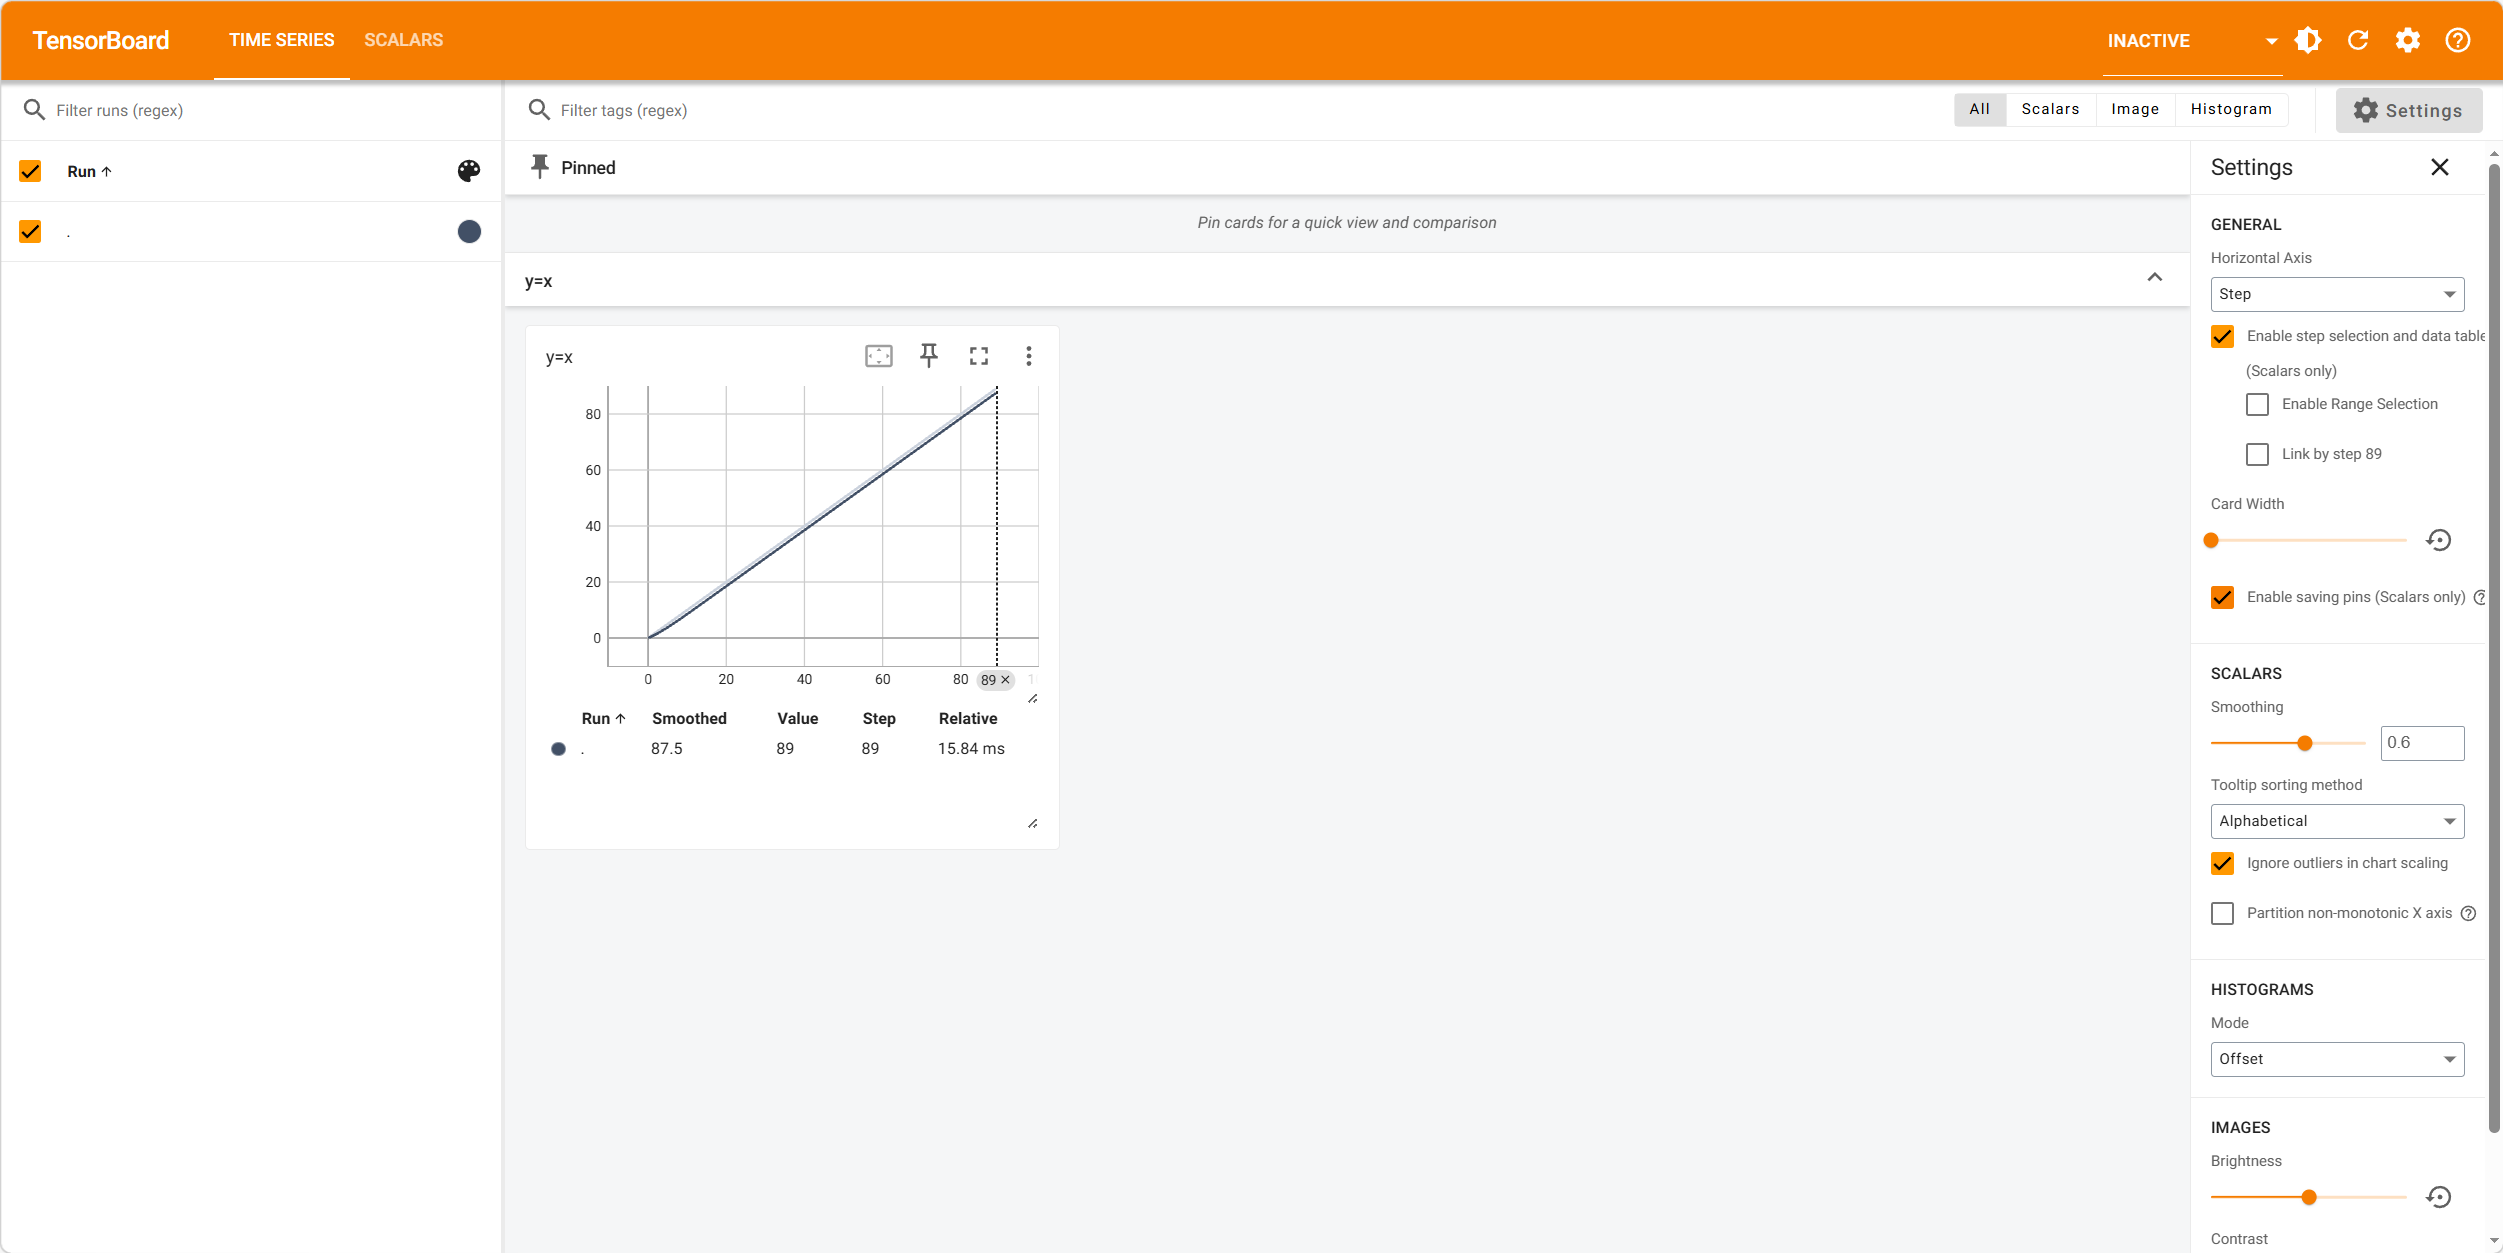The image size is (2503, 1253).
Task: Open the run color palette icon
Action: (x=468, y=171)
